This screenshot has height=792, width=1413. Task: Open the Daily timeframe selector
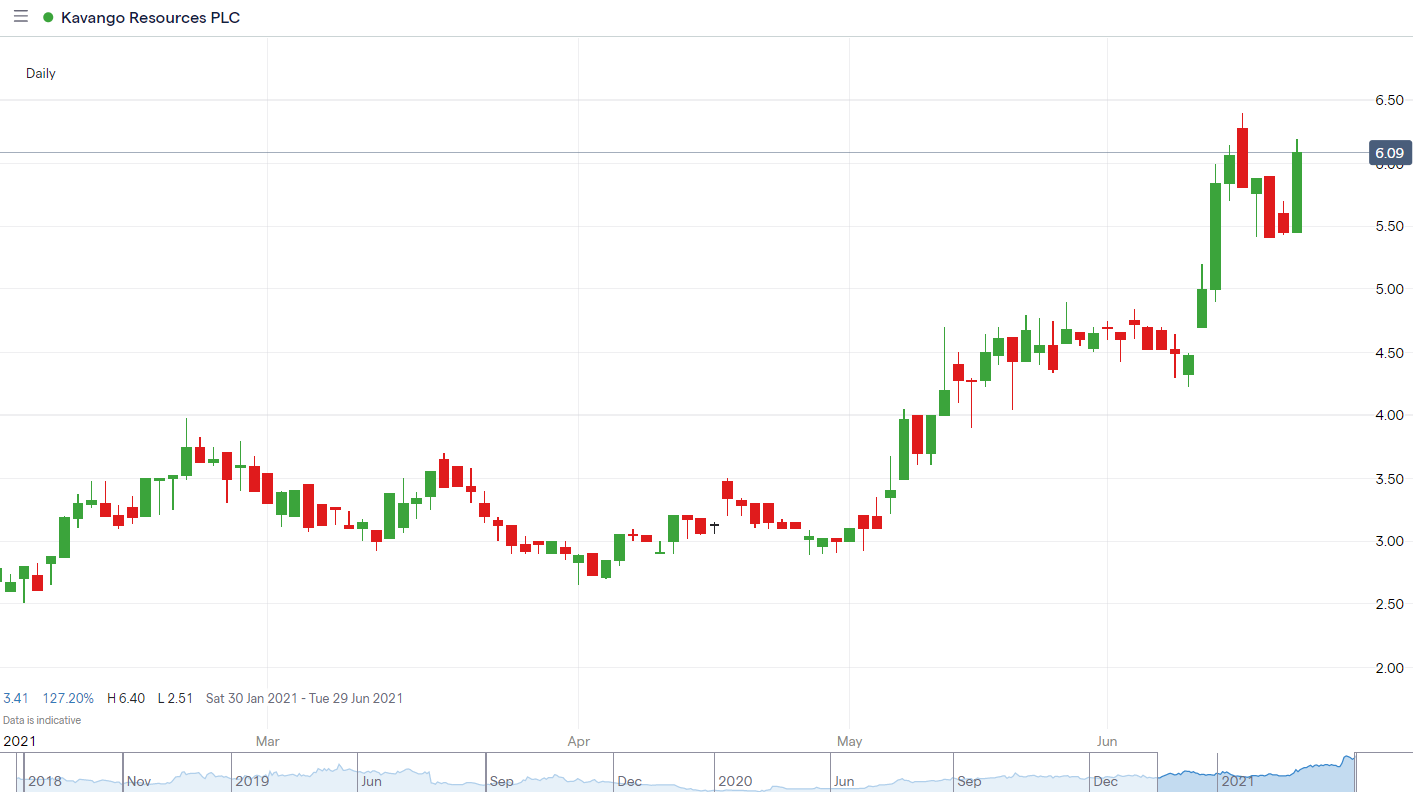click(41, 73)
